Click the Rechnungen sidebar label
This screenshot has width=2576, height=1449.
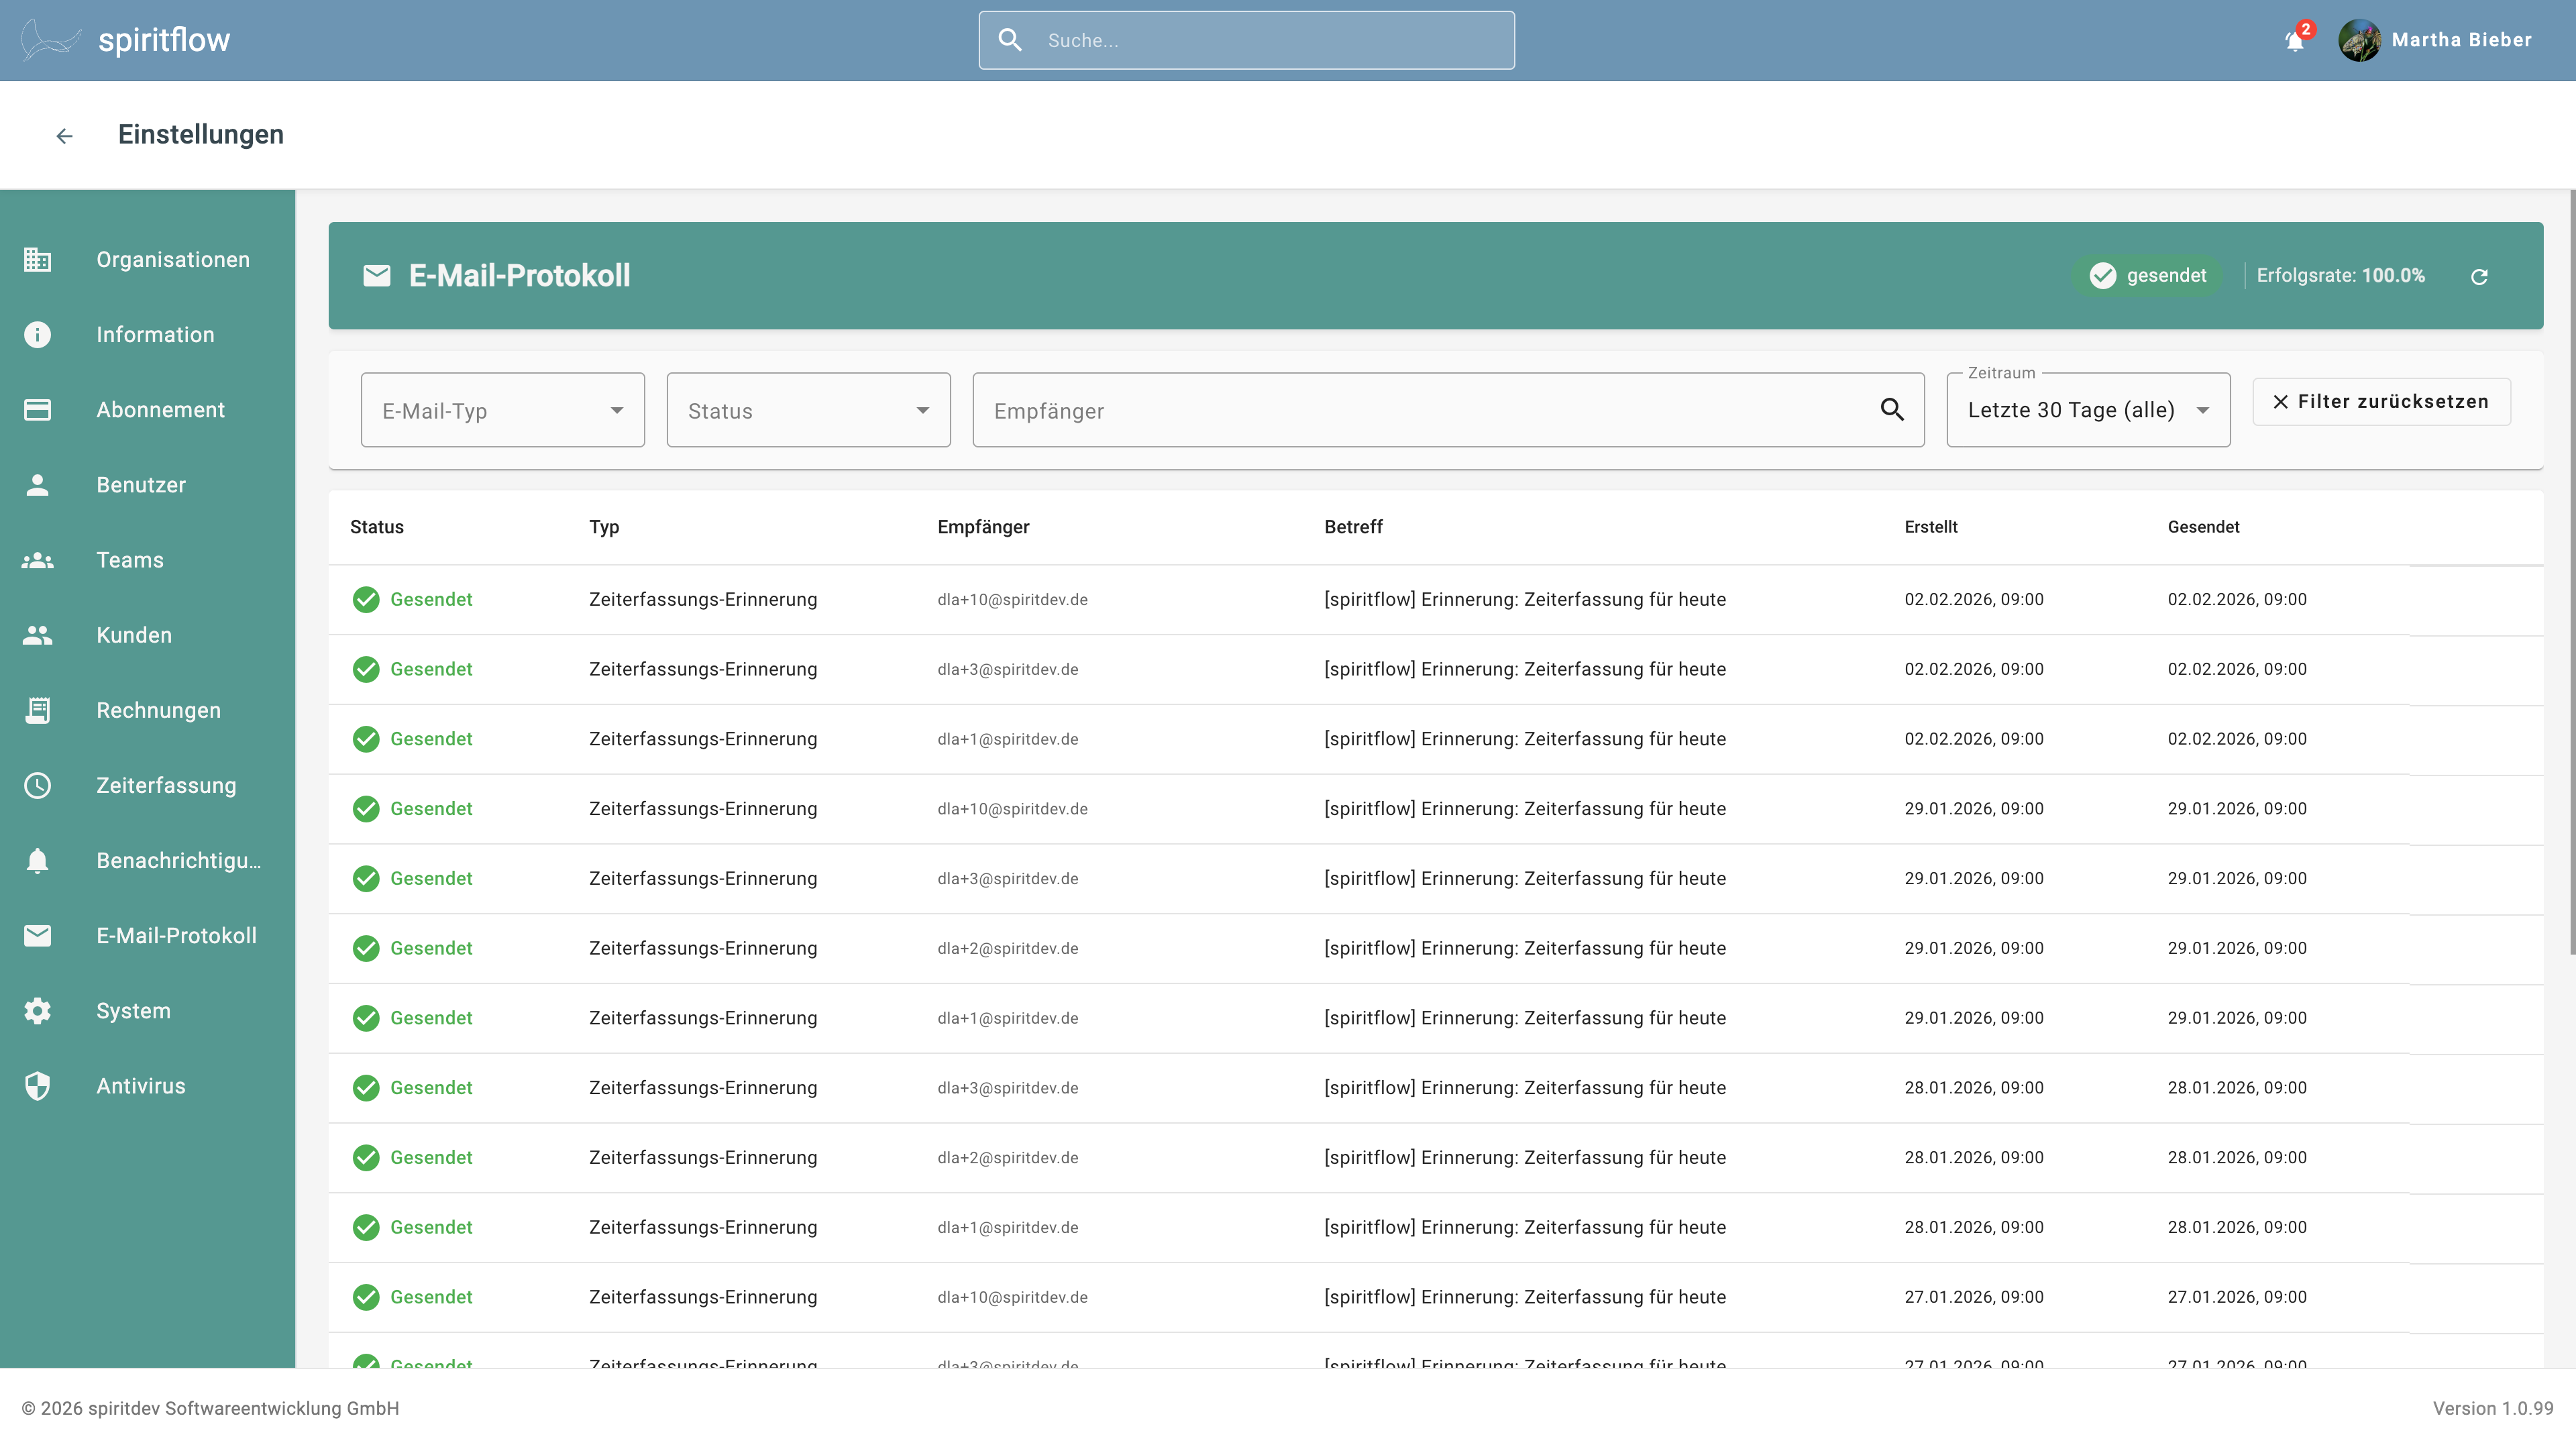(x=158, y=710)
